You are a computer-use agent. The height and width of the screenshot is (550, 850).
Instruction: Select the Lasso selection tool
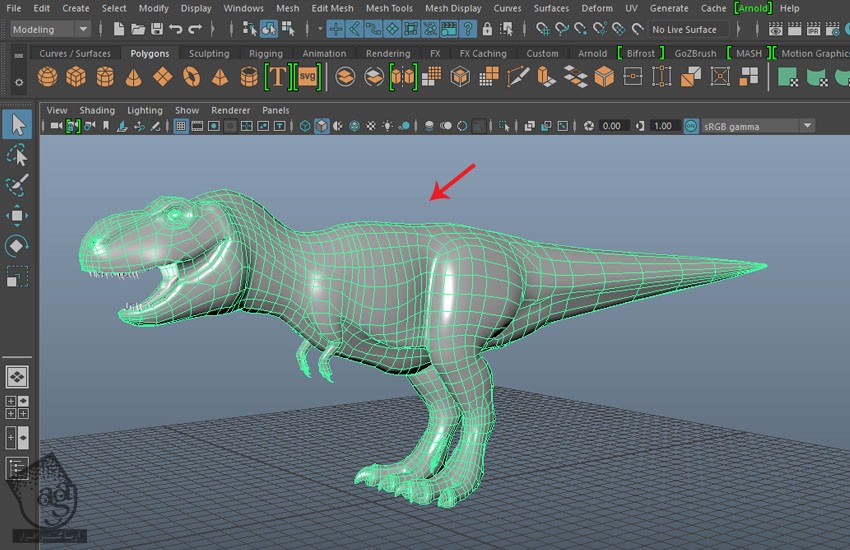pyautogui.click(x=17, y=155)
